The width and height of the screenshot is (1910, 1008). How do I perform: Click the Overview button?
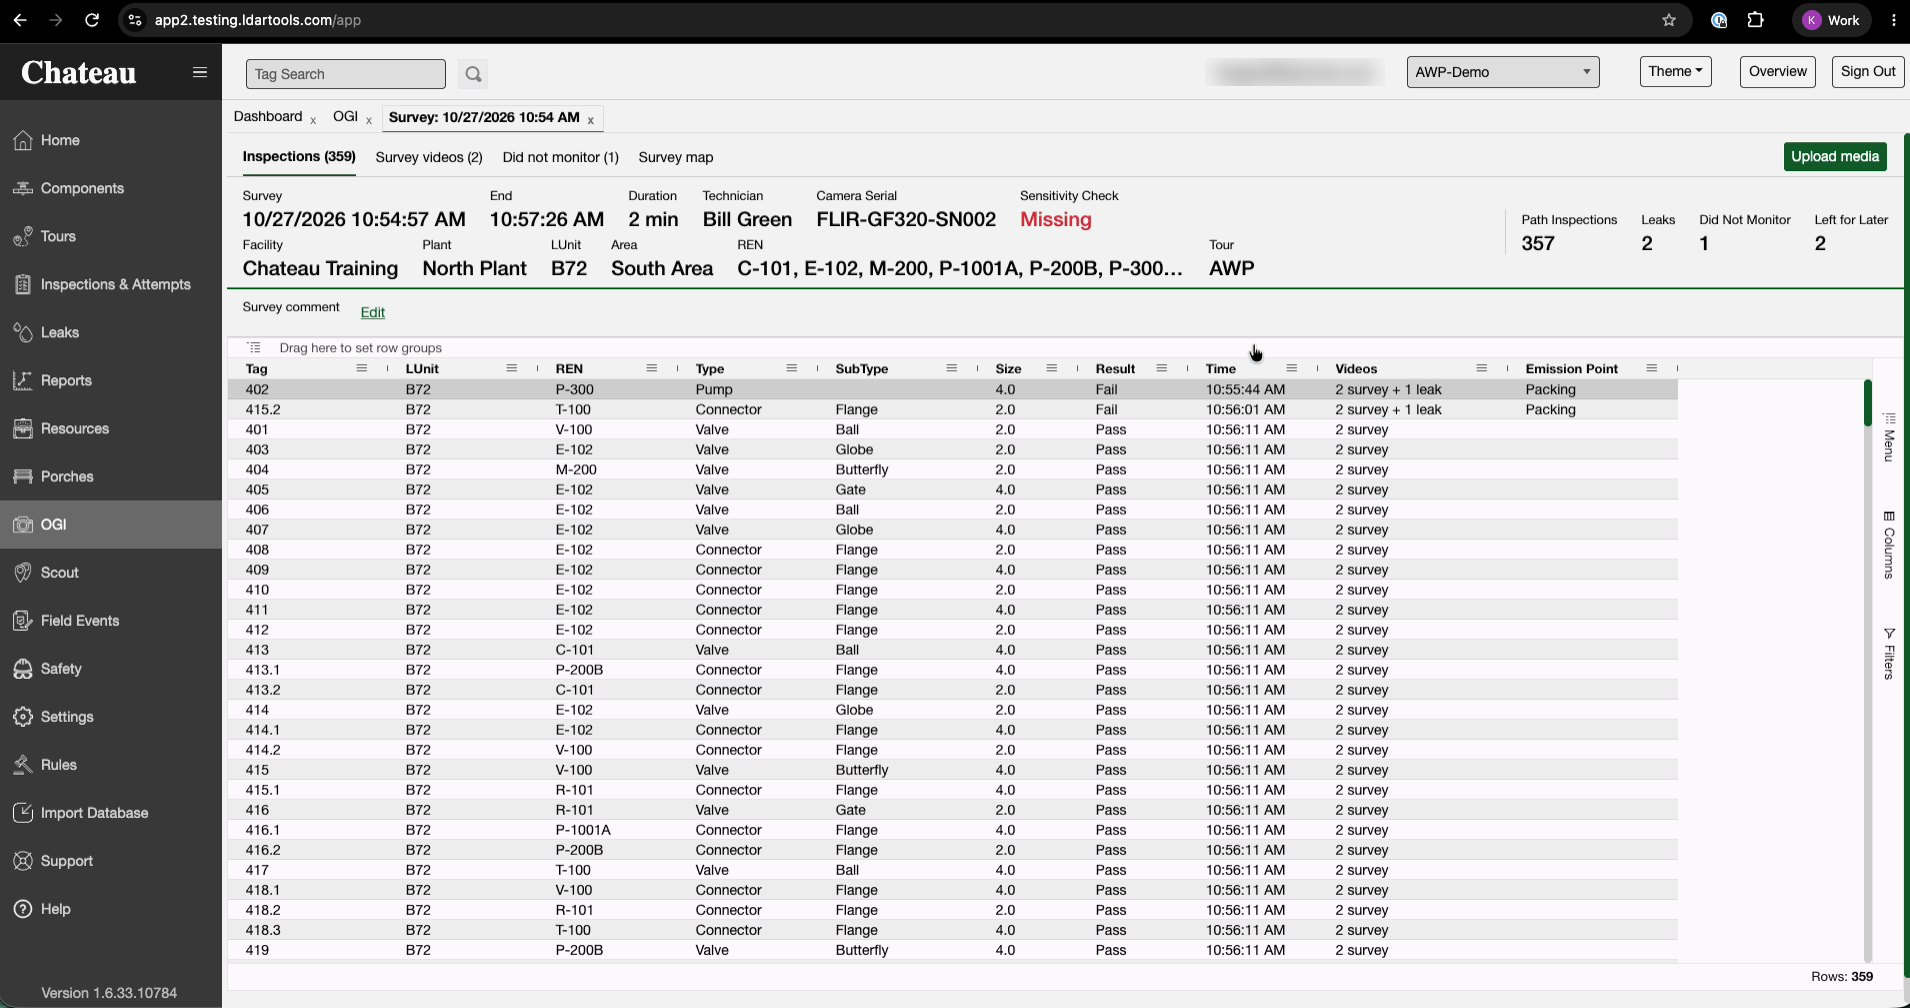coord(1777,72)
